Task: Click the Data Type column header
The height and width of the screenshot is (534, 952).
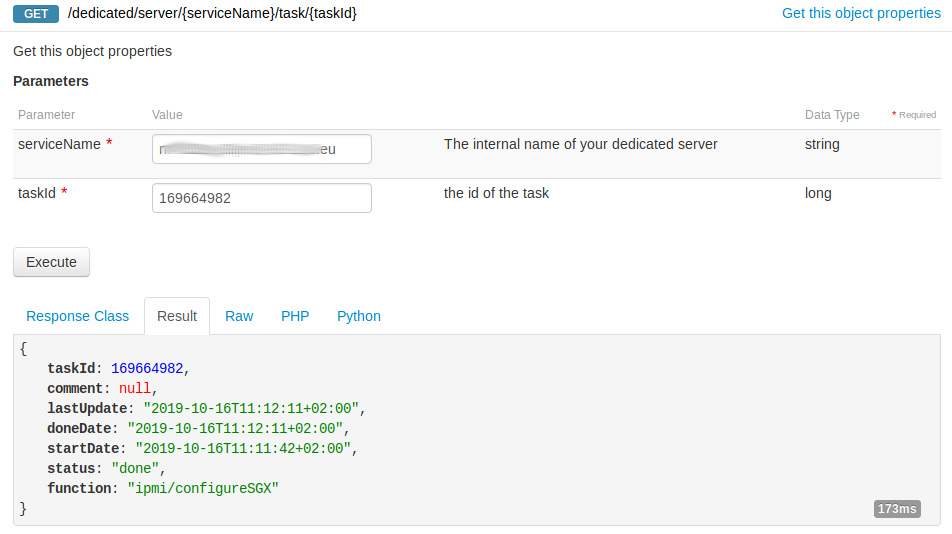Action: coord(832,115)
